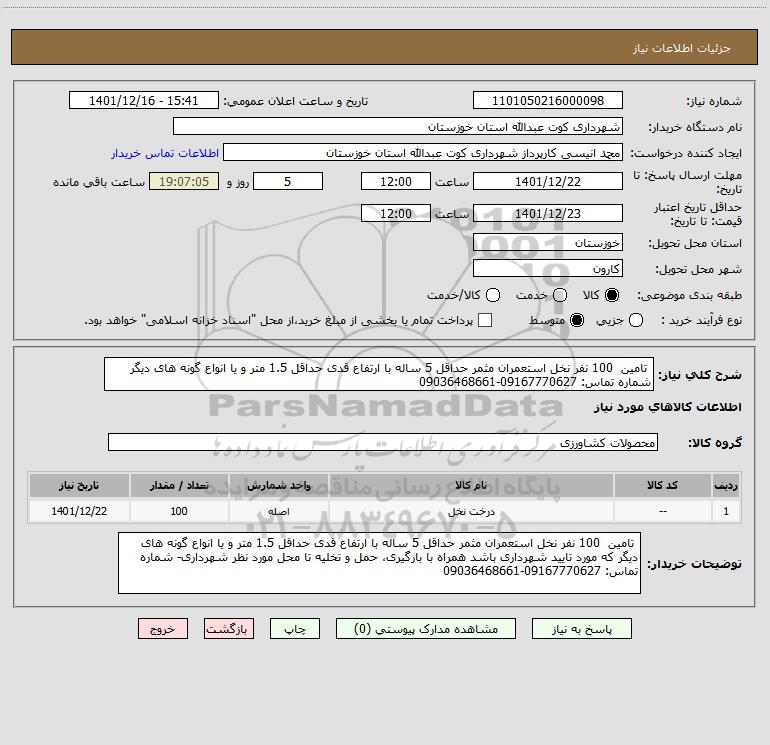Click the price validity time 12:00 field

396,213
